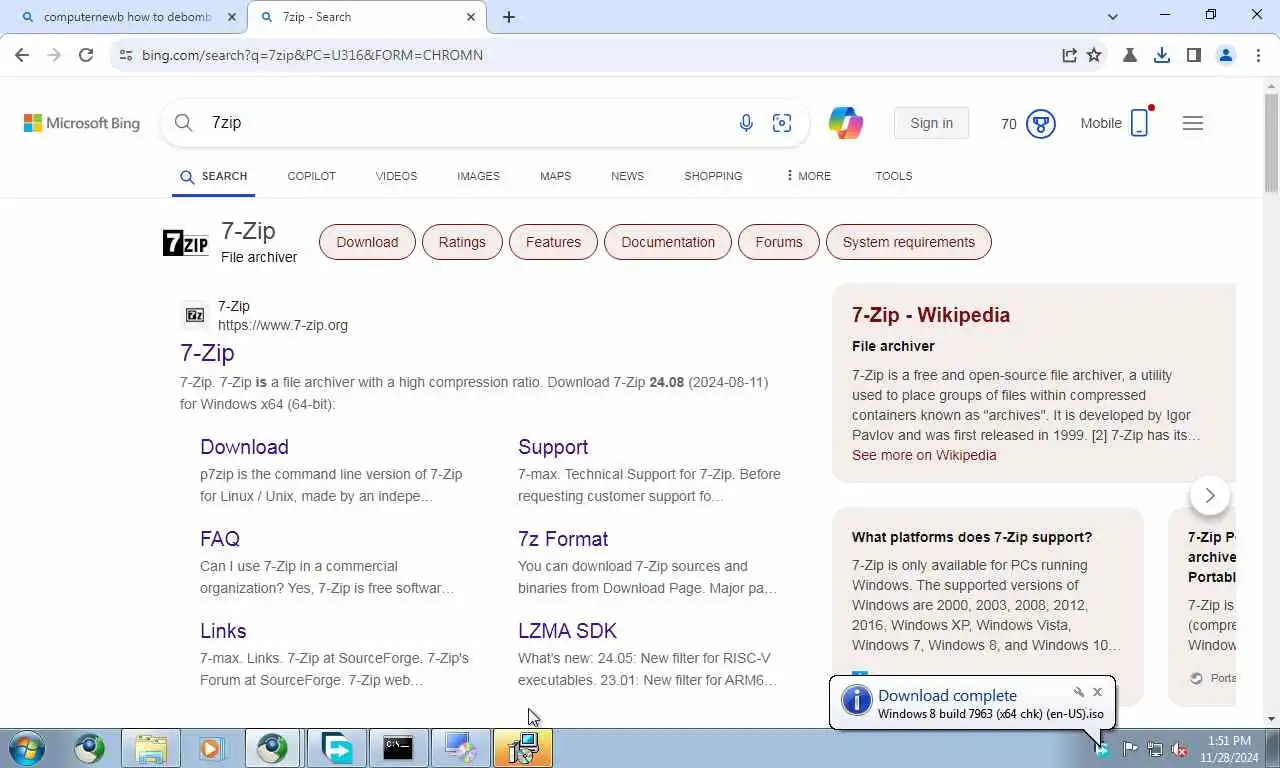Switch to the MAPS tab
The height and width of the screenshot is (768, 1280).
point(555,176)
